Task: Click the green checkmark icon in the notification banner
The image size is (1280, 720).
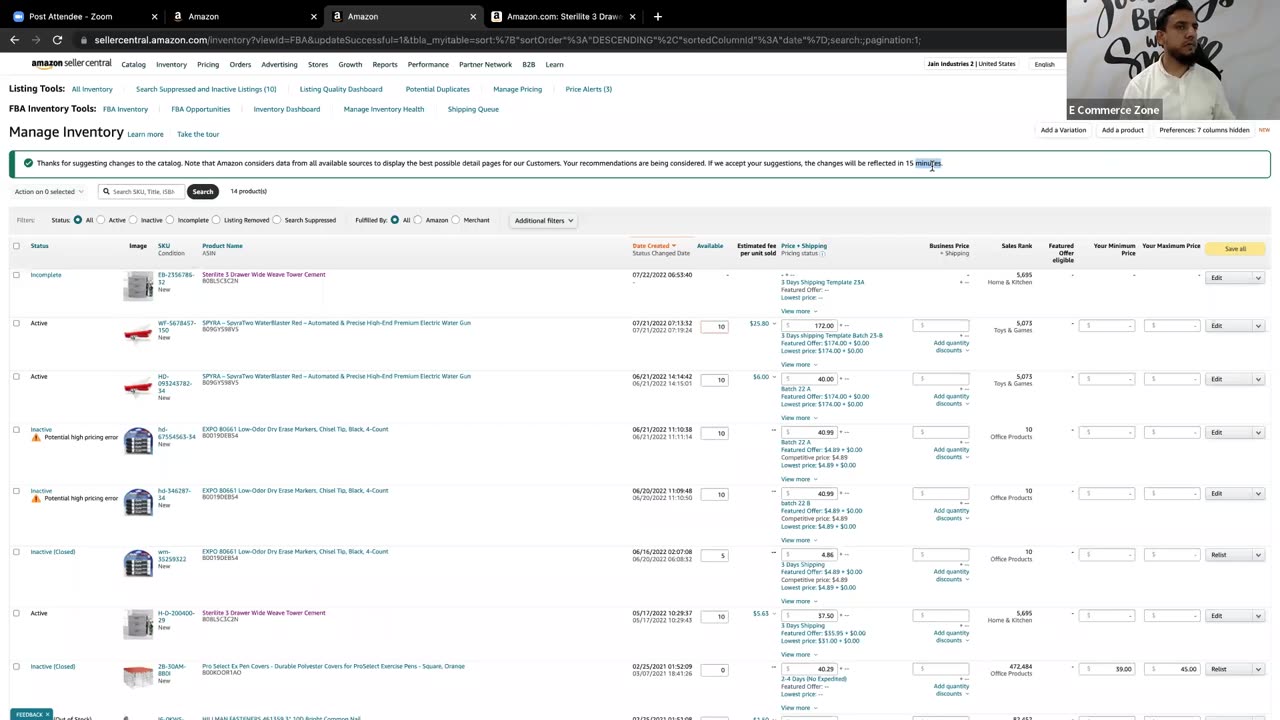Action: [28, 163]
